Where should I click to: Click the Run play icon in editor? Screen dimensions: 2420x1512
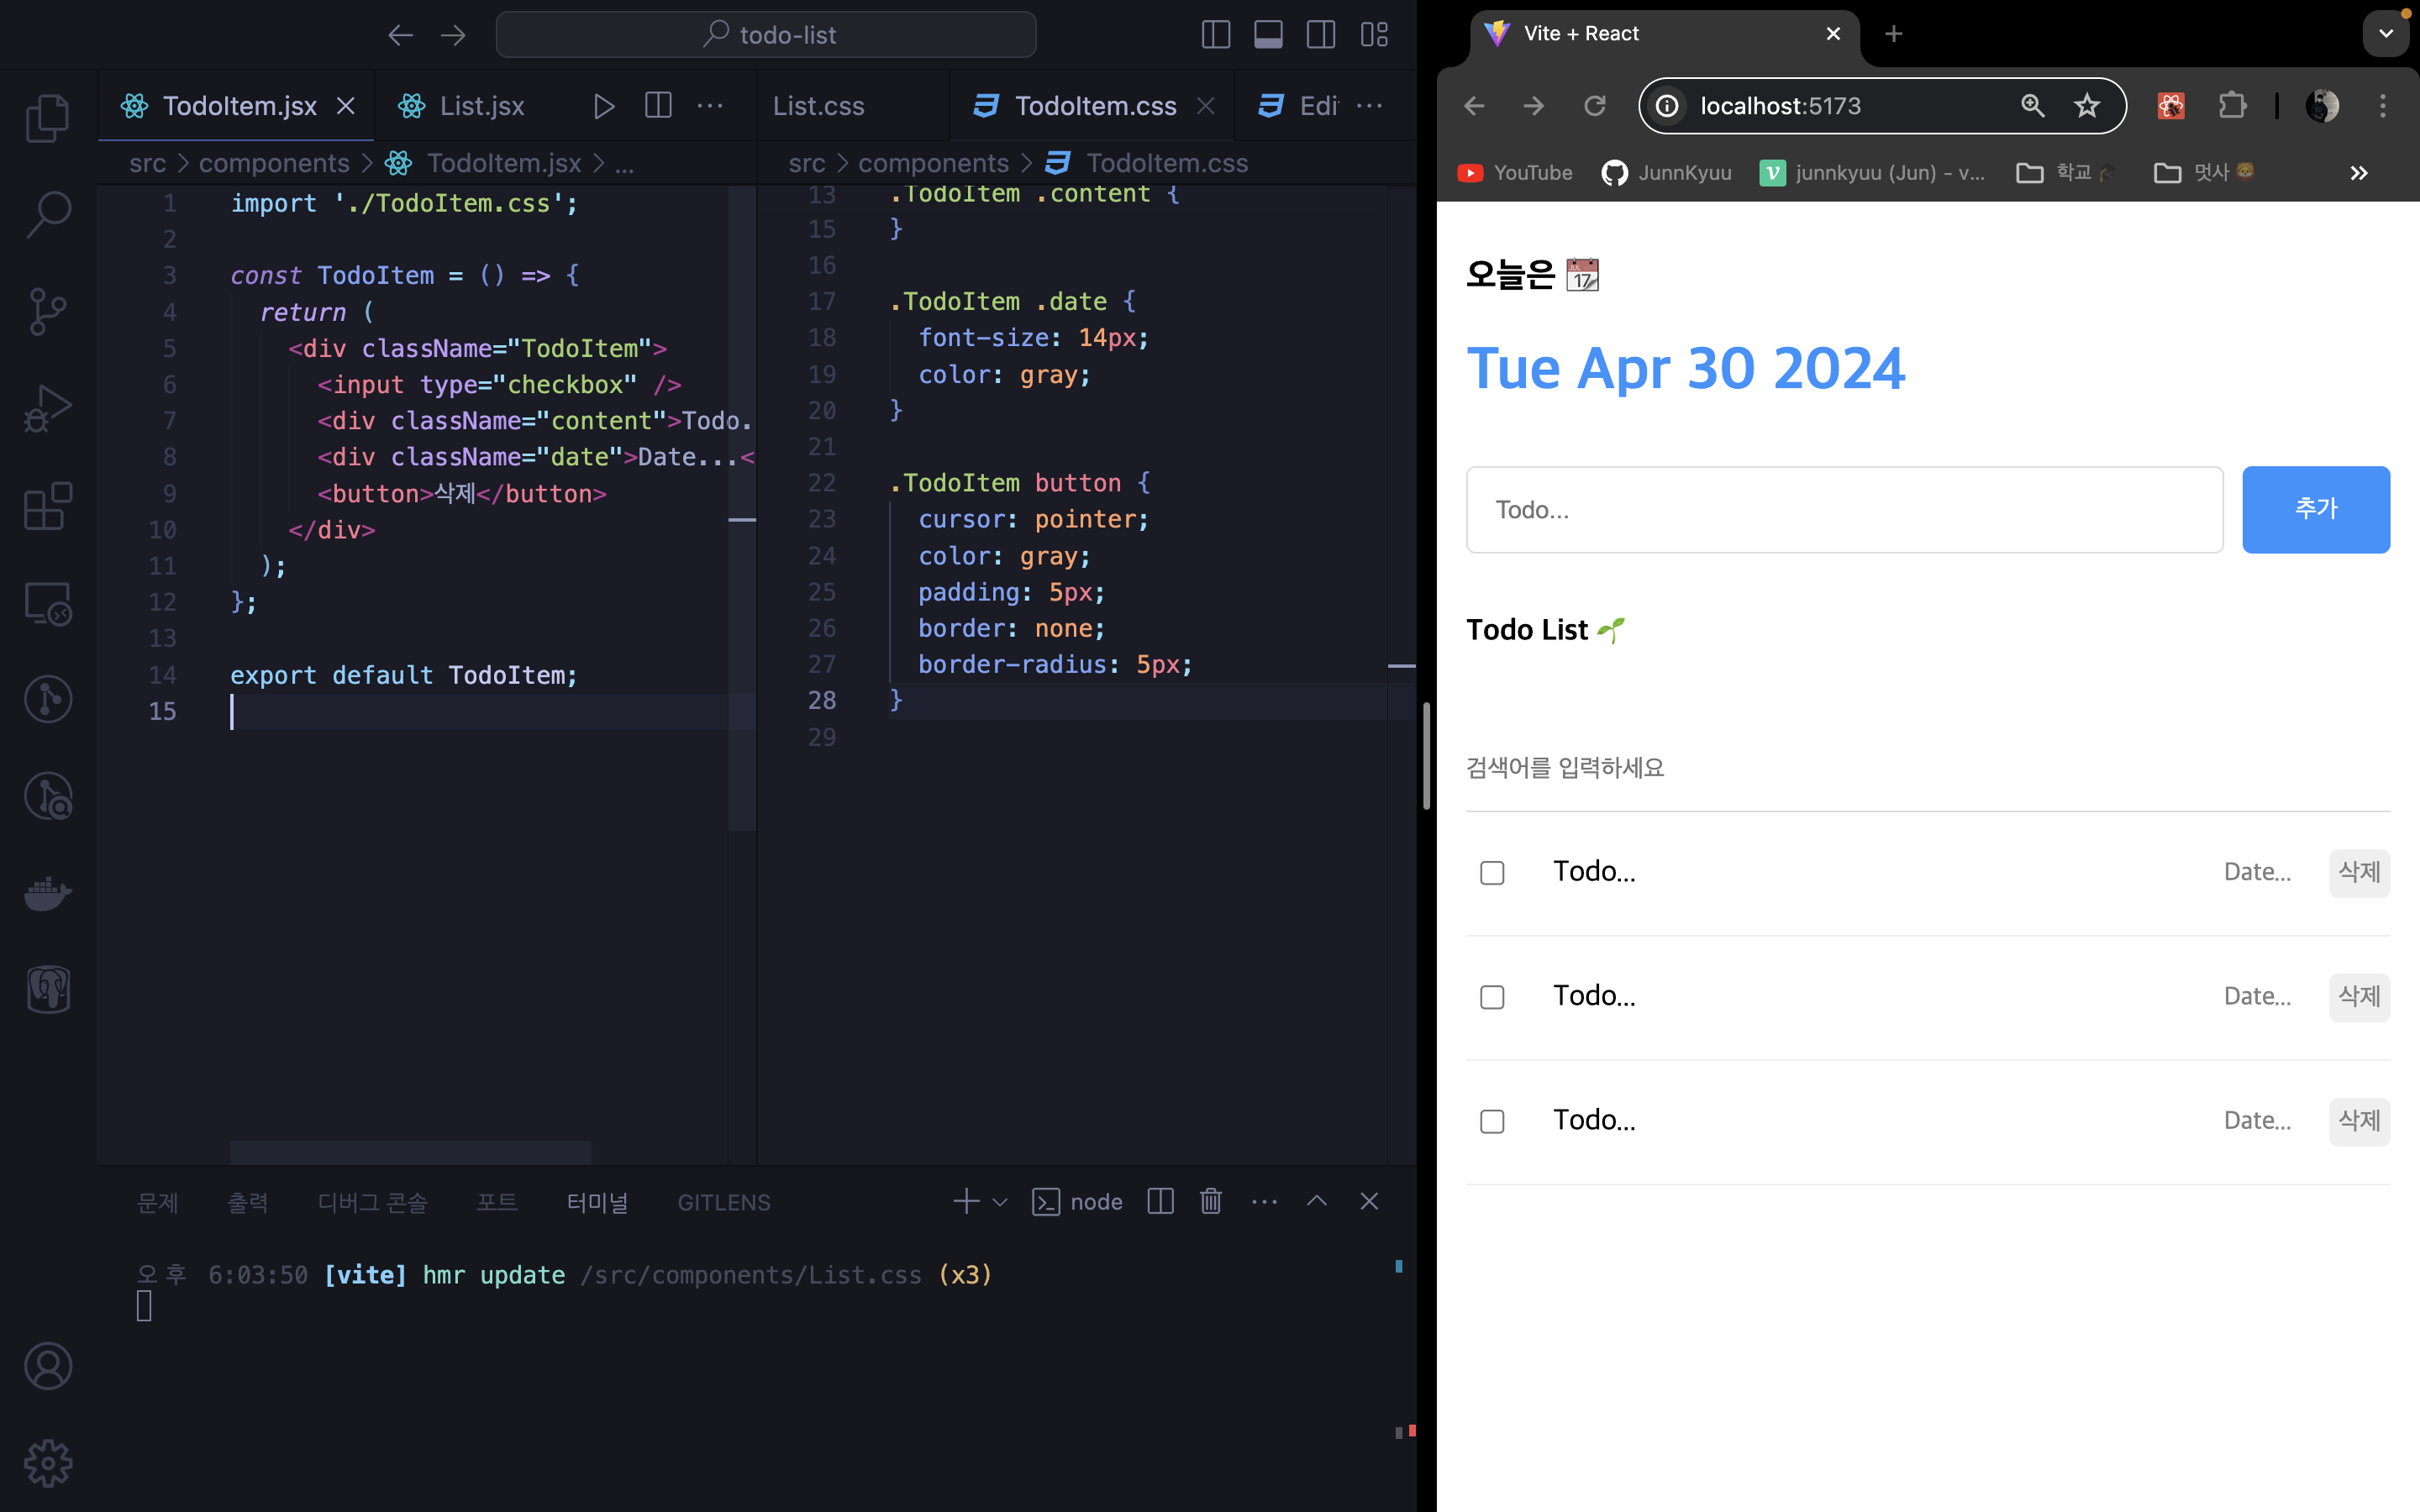(603, 106)
